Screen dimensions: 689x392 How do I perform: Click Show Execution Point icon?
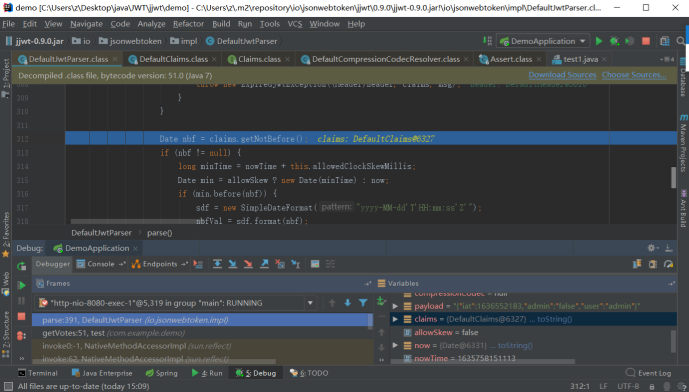pyautogui.click(x=198, y=264)
